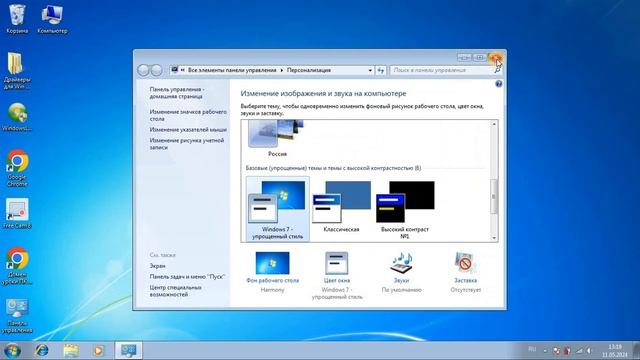Screen dimensions: 640x360
Task: Open Цвет окна window color settings
Action: 337,276
